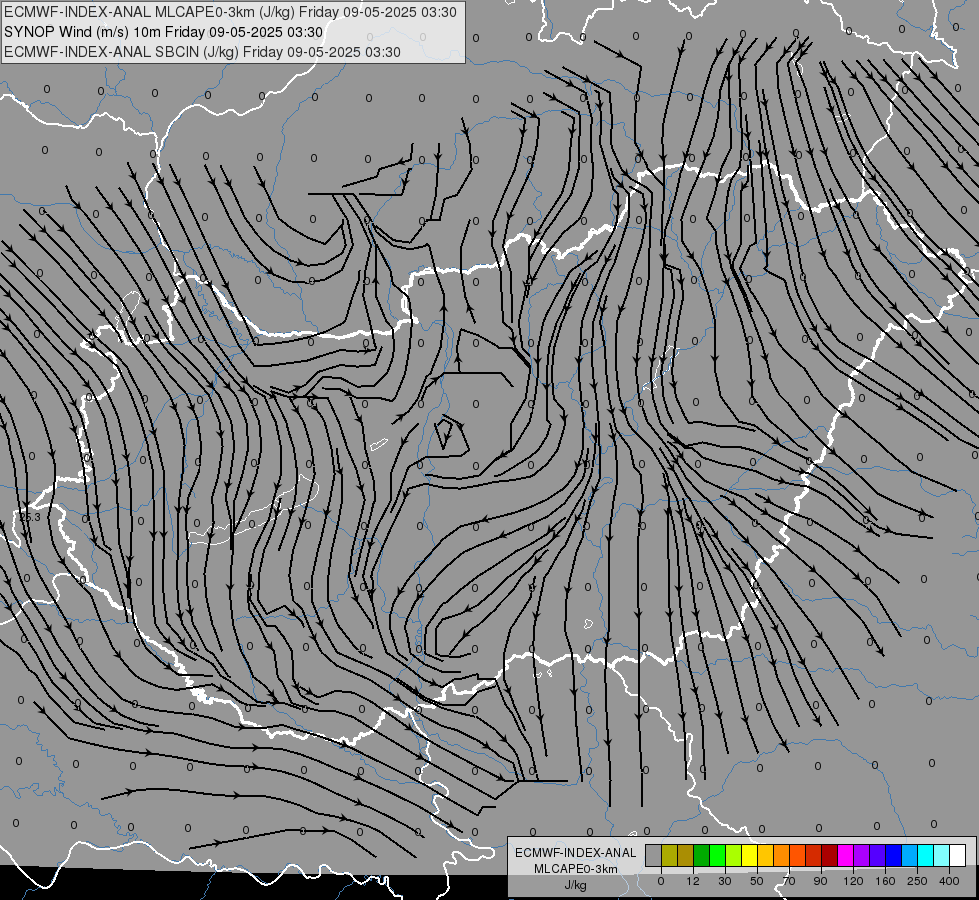Select the pale cyan swatch before white
The height and width of the screenshot is (900, 979).
(941, 855)
